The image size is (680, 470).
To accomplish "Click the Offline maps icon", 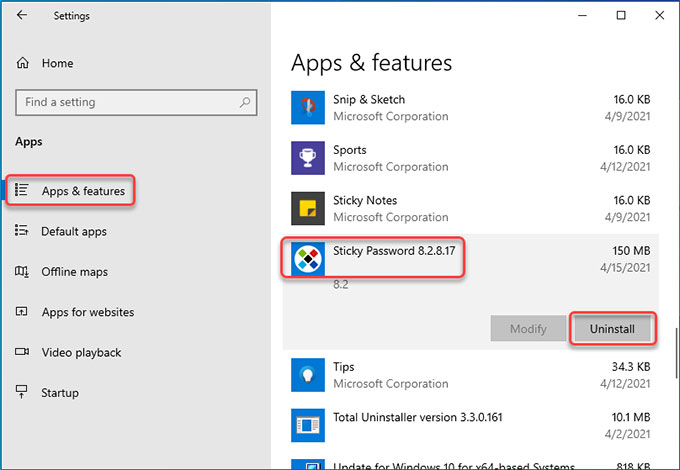I will [22, 271].
